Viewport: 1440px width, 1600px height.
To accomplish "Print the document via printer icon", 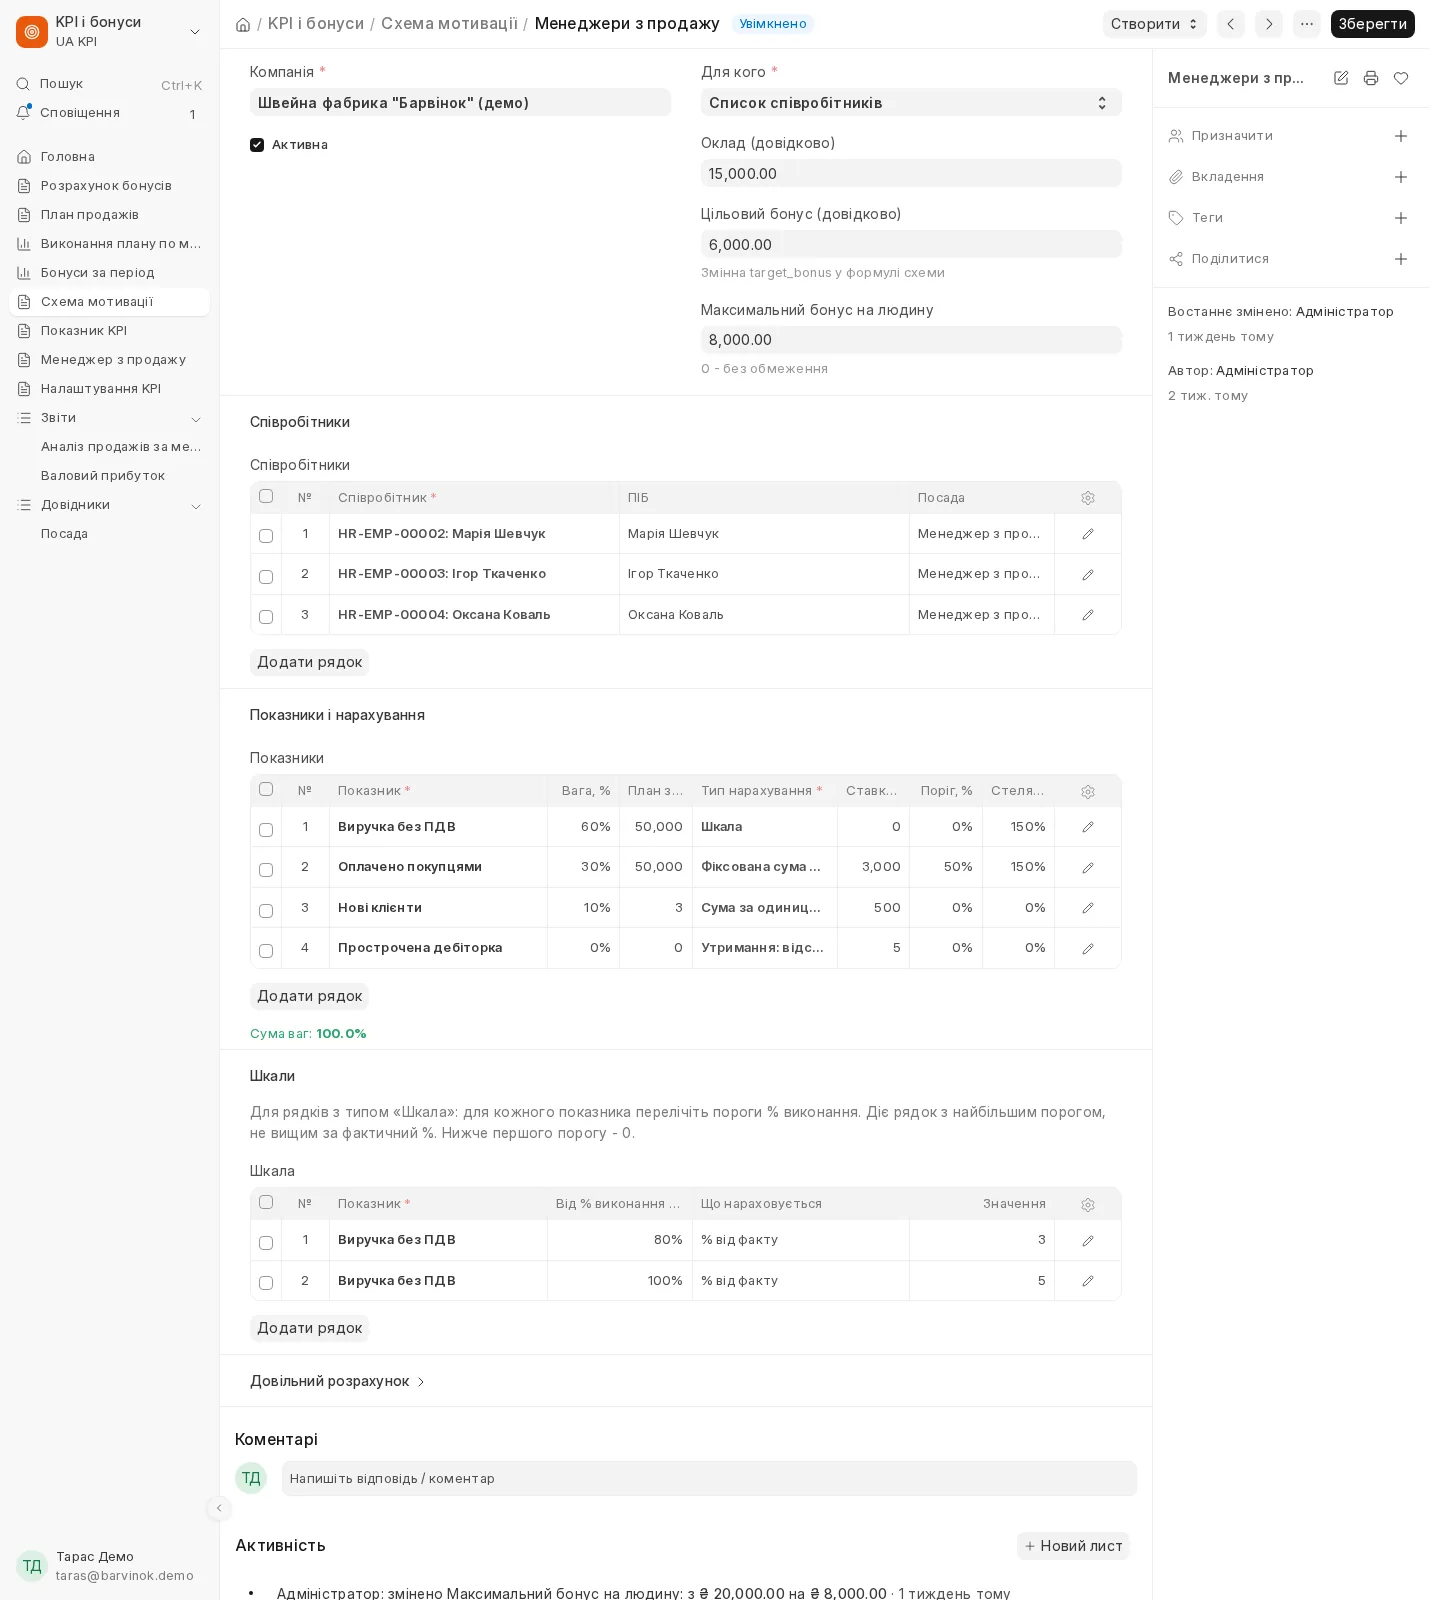I will click(x=1371, y=78).
